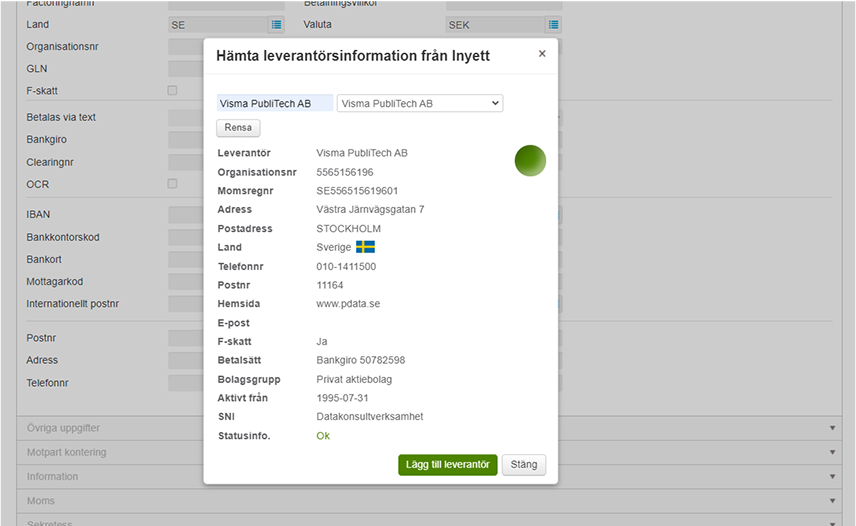Screen dimensions: 856x526
Task: Click the Bankgiro 50782598 value
Action: 361,360
